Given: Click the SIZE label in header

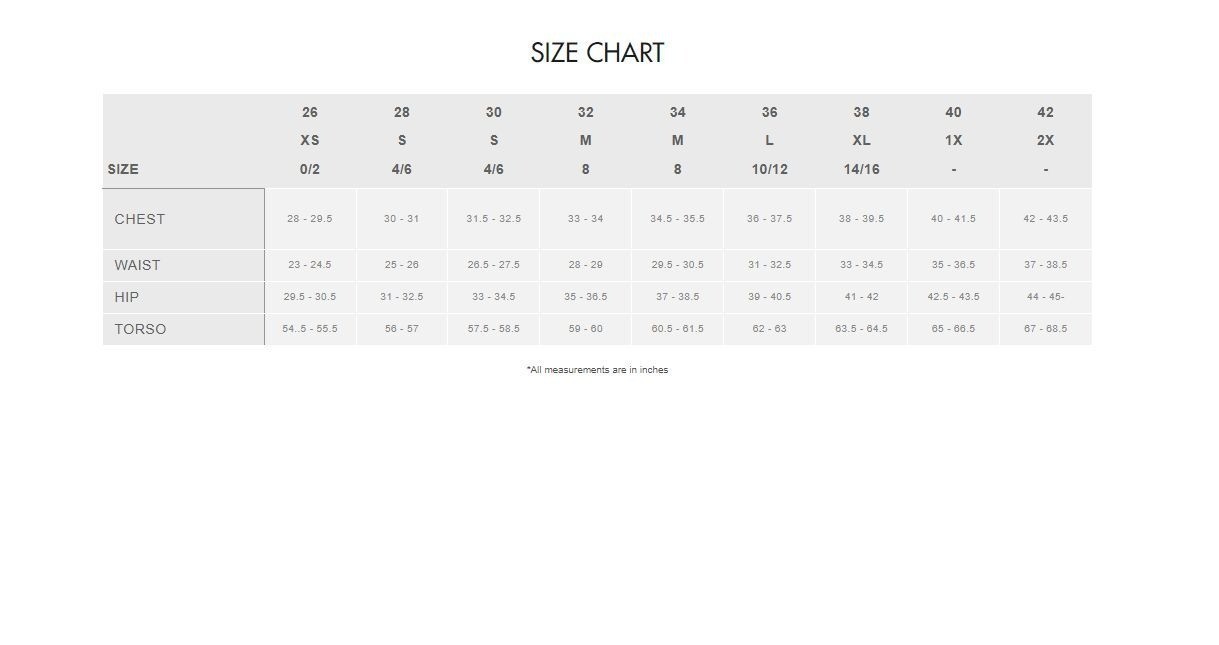Looking at the screenshot, I should (123, 169).
